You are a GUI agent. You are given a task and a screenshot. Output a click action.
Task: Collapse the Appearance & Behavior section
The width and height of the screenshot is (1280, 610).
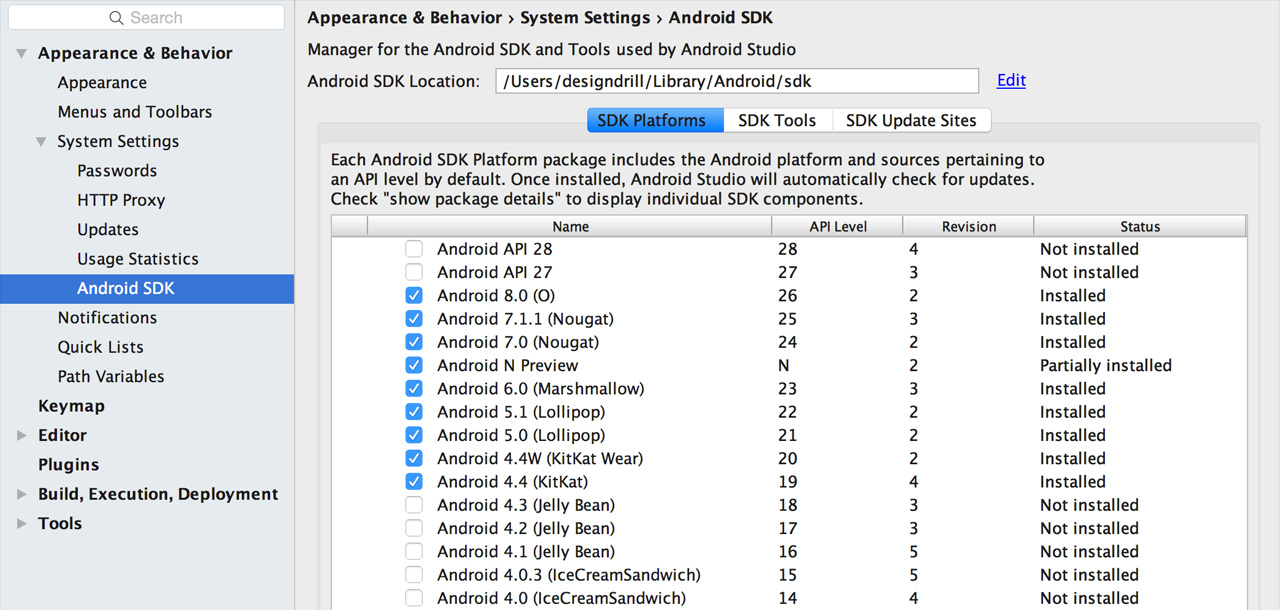pos(22,54)
